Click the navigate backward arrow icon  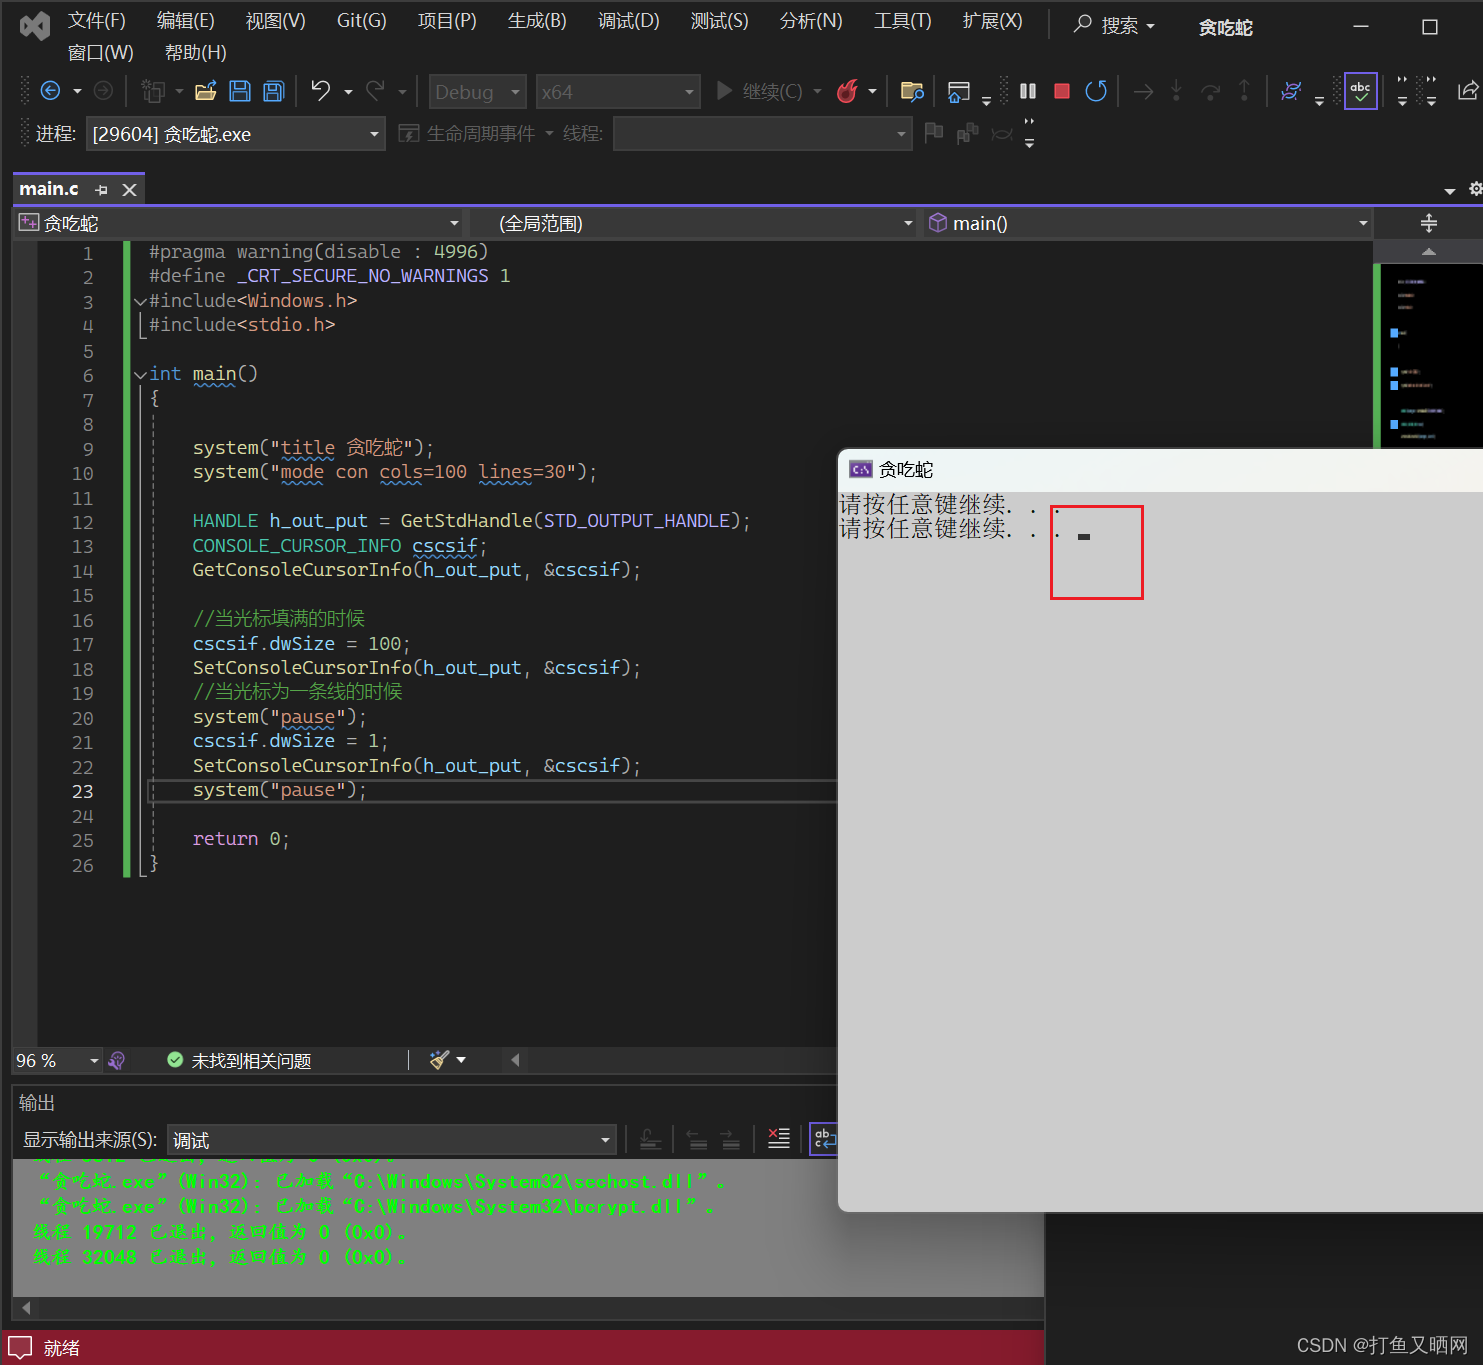(50, 91)
